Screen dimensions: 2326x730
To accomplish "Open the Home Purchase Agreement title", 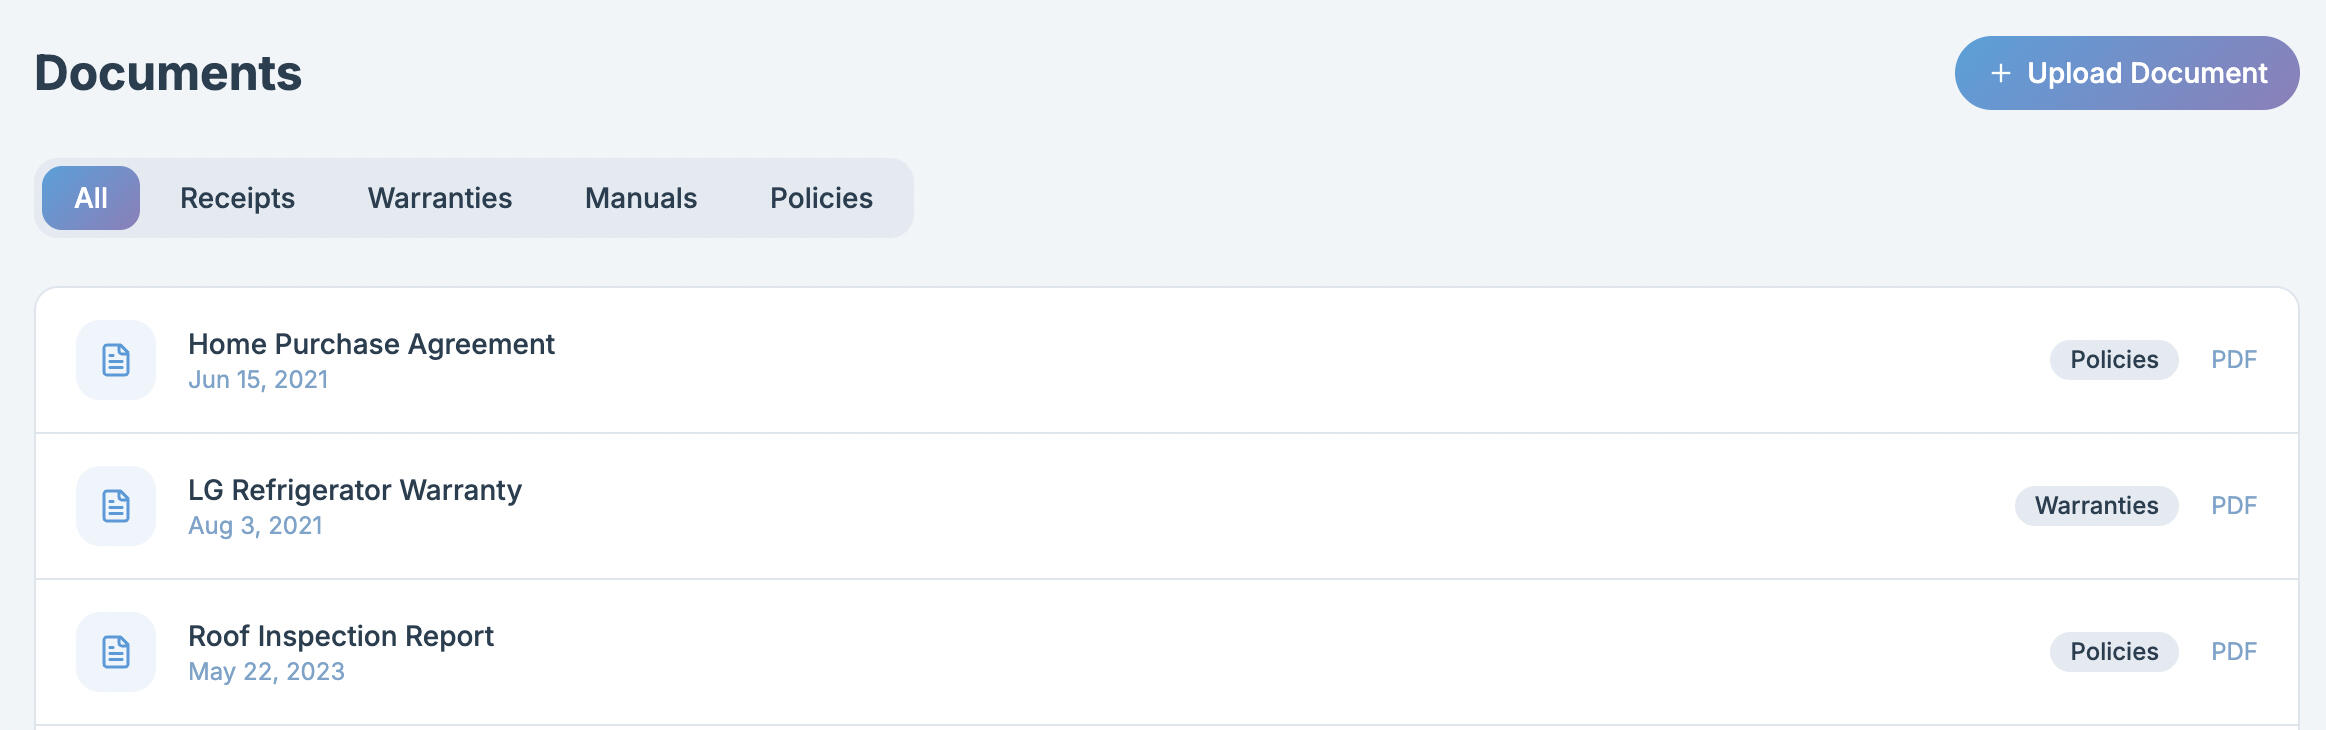I will point(371,344).
